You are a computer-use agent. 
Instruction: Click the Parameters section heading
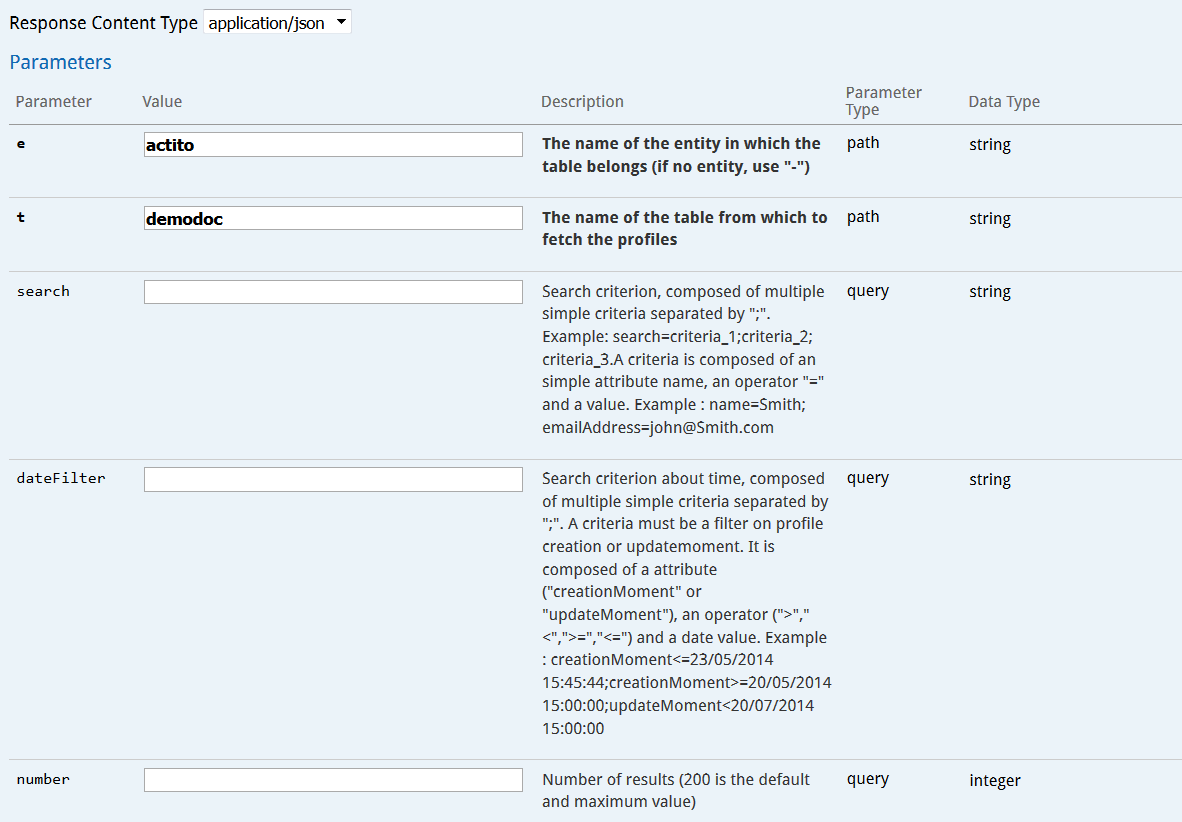point(60,62)
